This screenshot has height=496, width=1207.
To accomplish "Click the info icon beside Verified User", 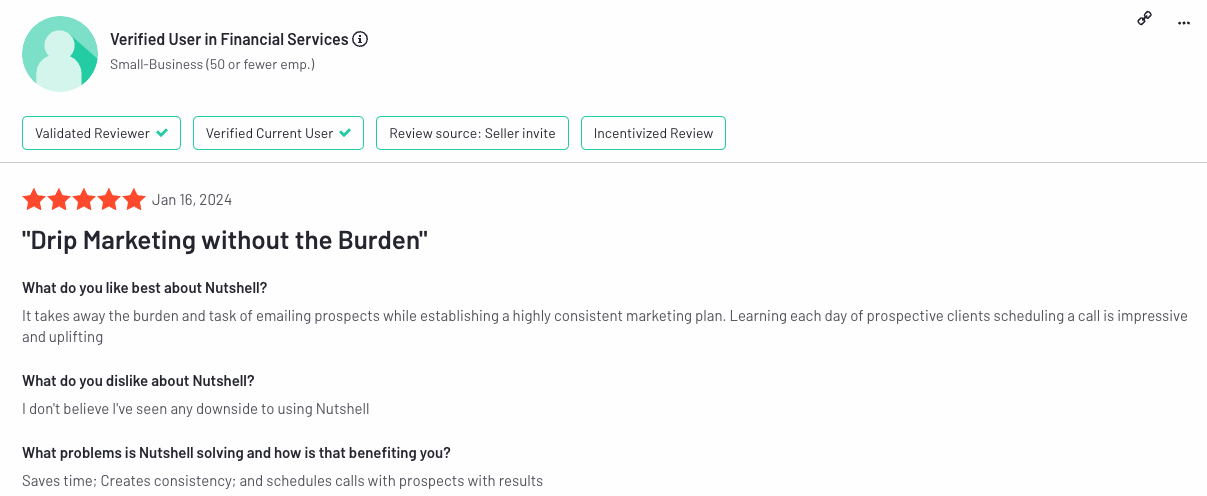I will [x=361, y=40].
